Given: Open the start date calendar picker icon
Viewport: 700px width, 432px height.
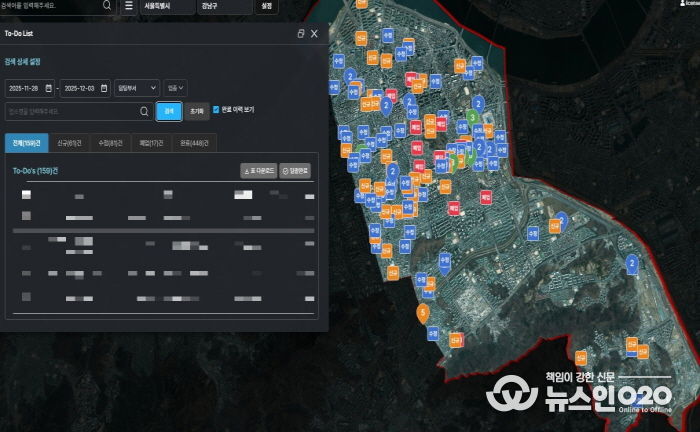Looking at the screenshot, I should pyautogui.click(x=50, y=88).
